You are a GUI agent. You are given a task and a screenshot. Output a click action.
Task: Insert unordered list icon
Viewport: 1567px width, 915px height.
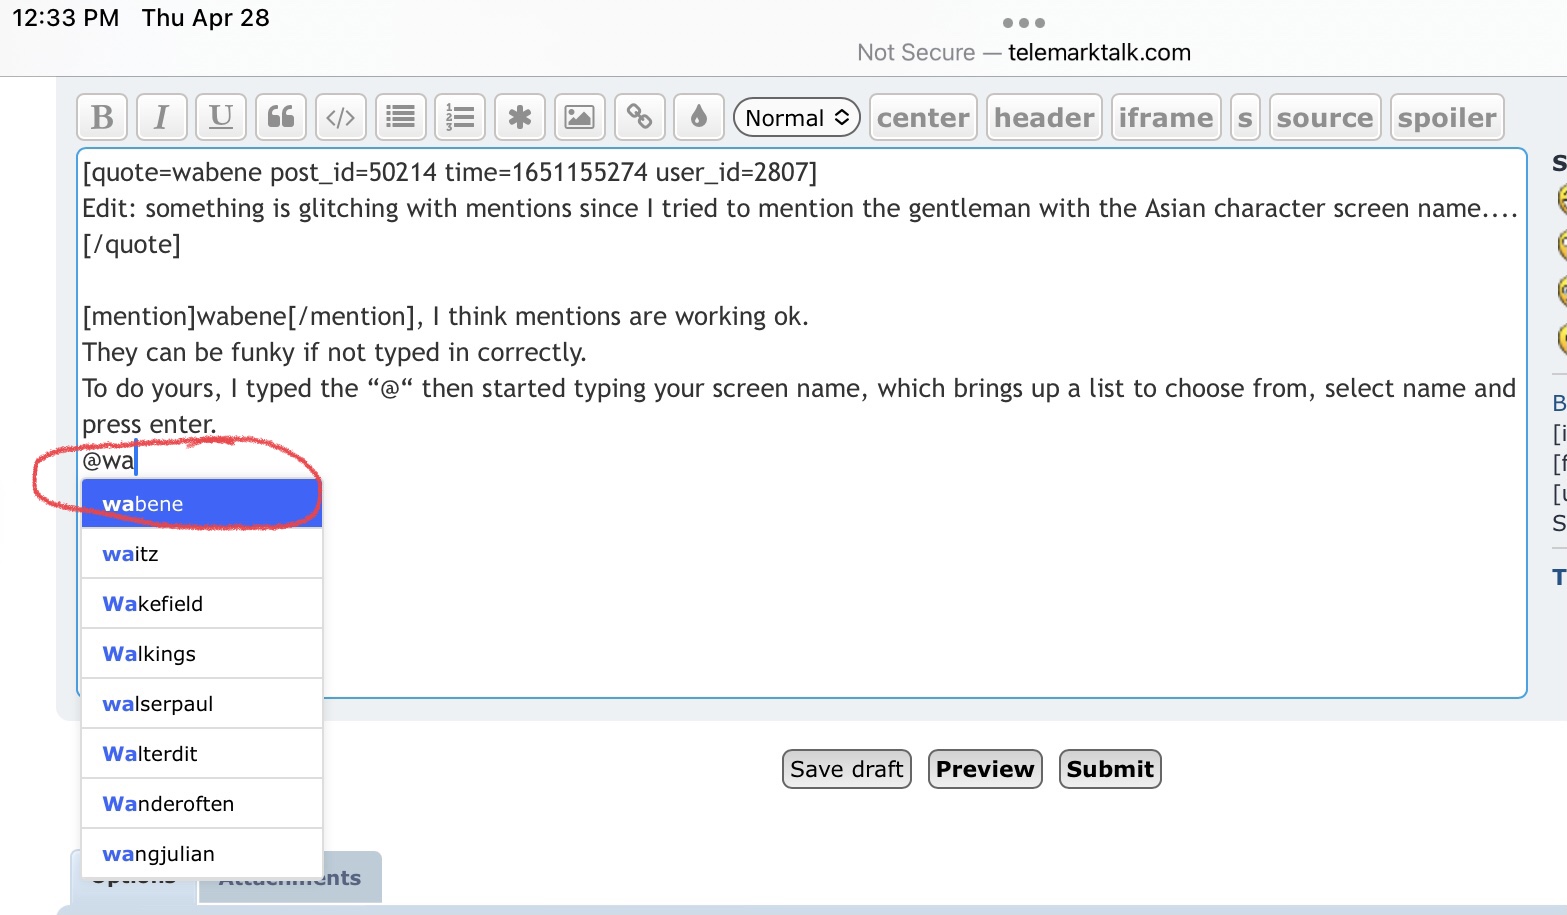[400, 118]
